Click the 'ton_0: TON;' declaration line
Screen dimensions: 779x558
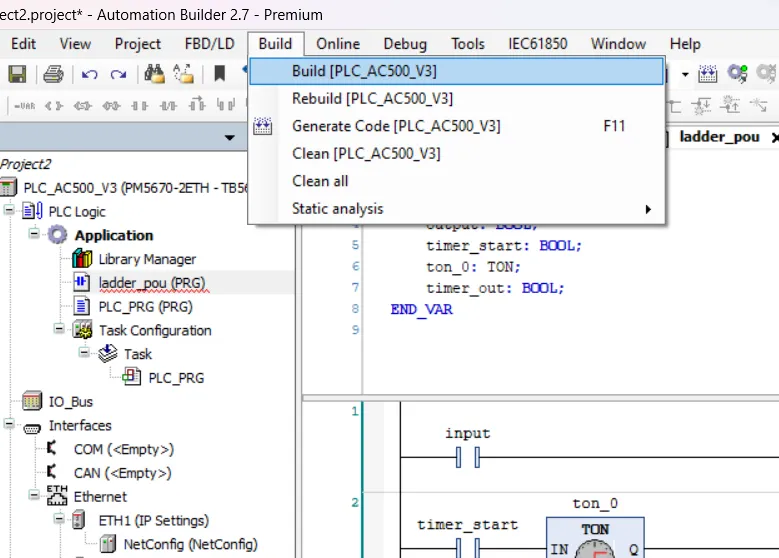[473, 267]
